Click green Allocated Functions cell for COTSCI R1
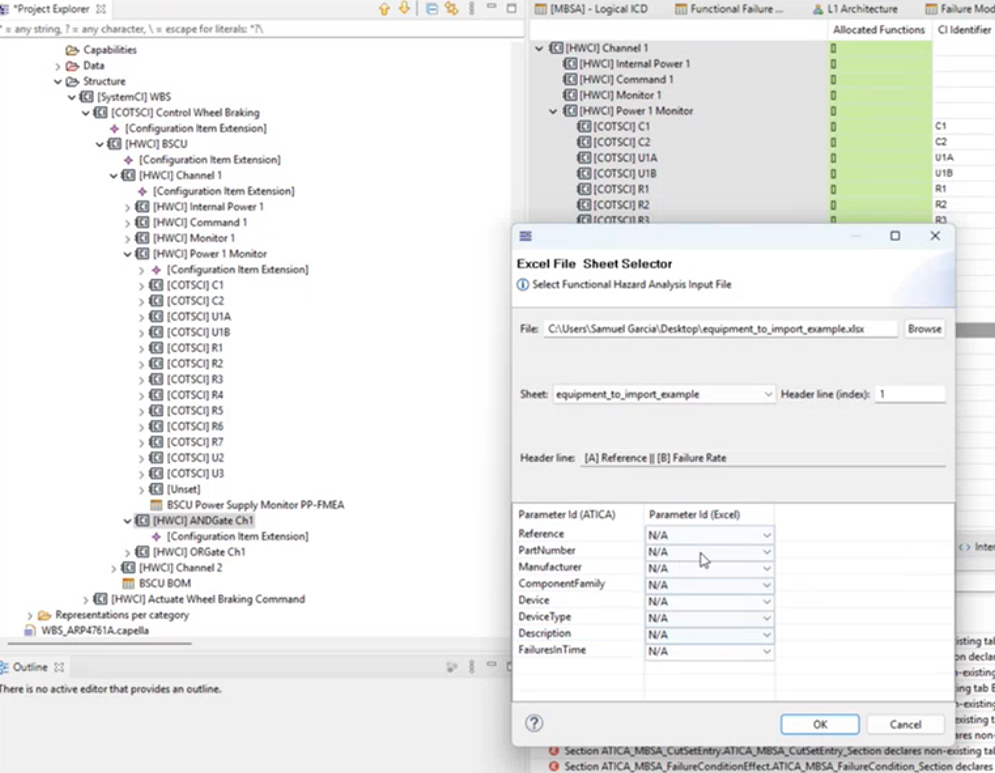The height and width of the screenshot is (773, 995). tap(880, 189)
